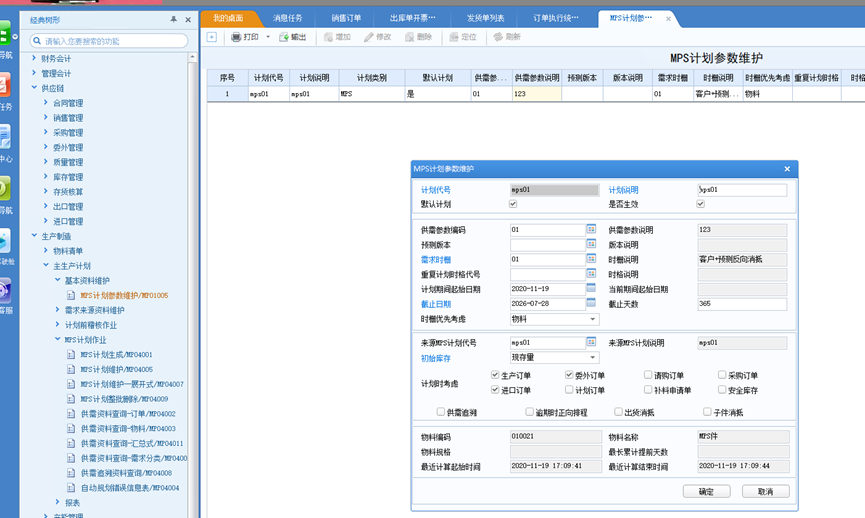Screen dimensions: 865x518
Task: Open lookup for 预测版本 field
Action: tap(591, 244)
